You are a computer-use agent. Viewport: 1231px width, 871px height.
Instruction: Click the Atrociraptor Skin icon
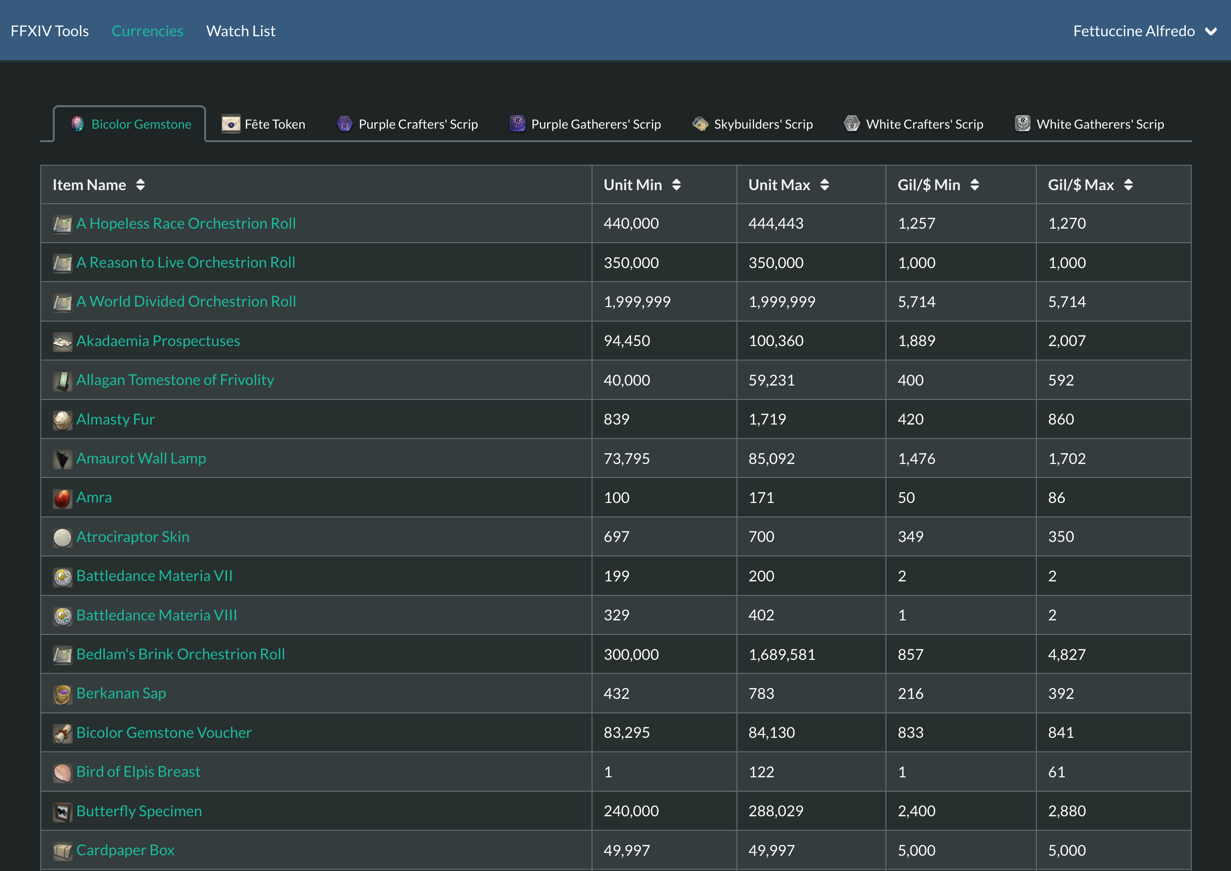[x=62, y=537]
